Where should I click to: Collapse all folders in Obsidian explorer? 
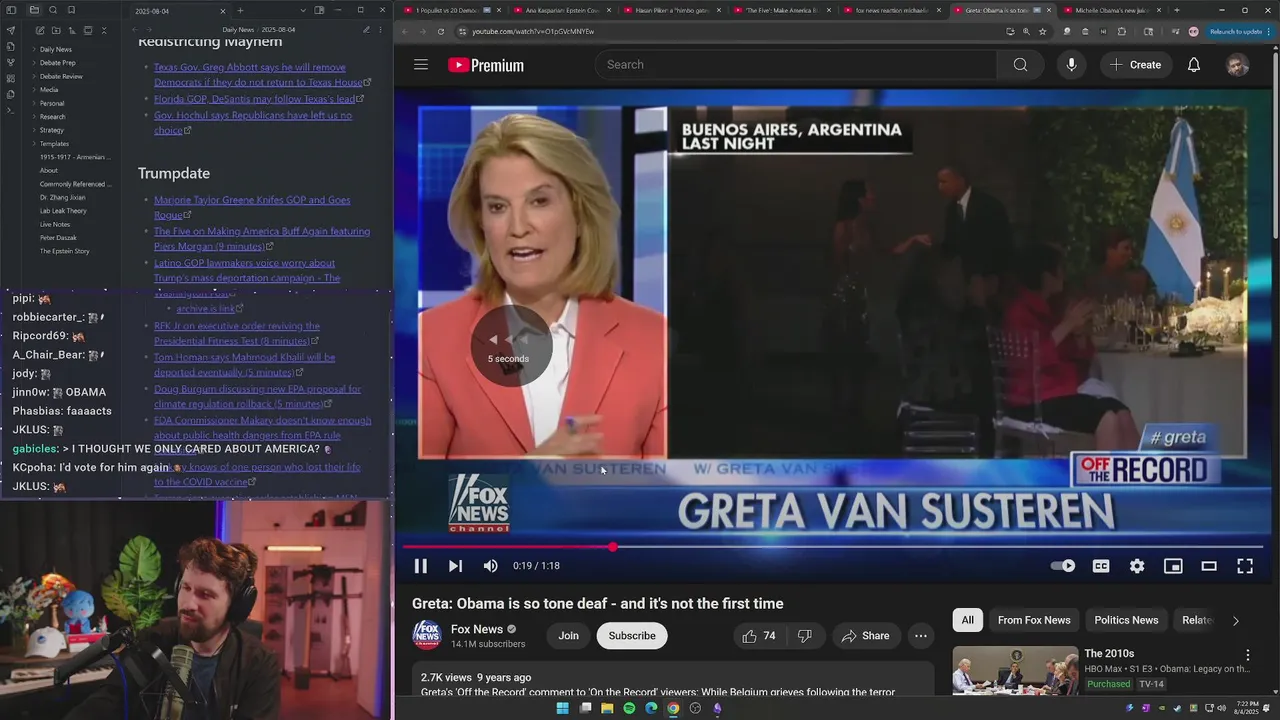(104, 31)
